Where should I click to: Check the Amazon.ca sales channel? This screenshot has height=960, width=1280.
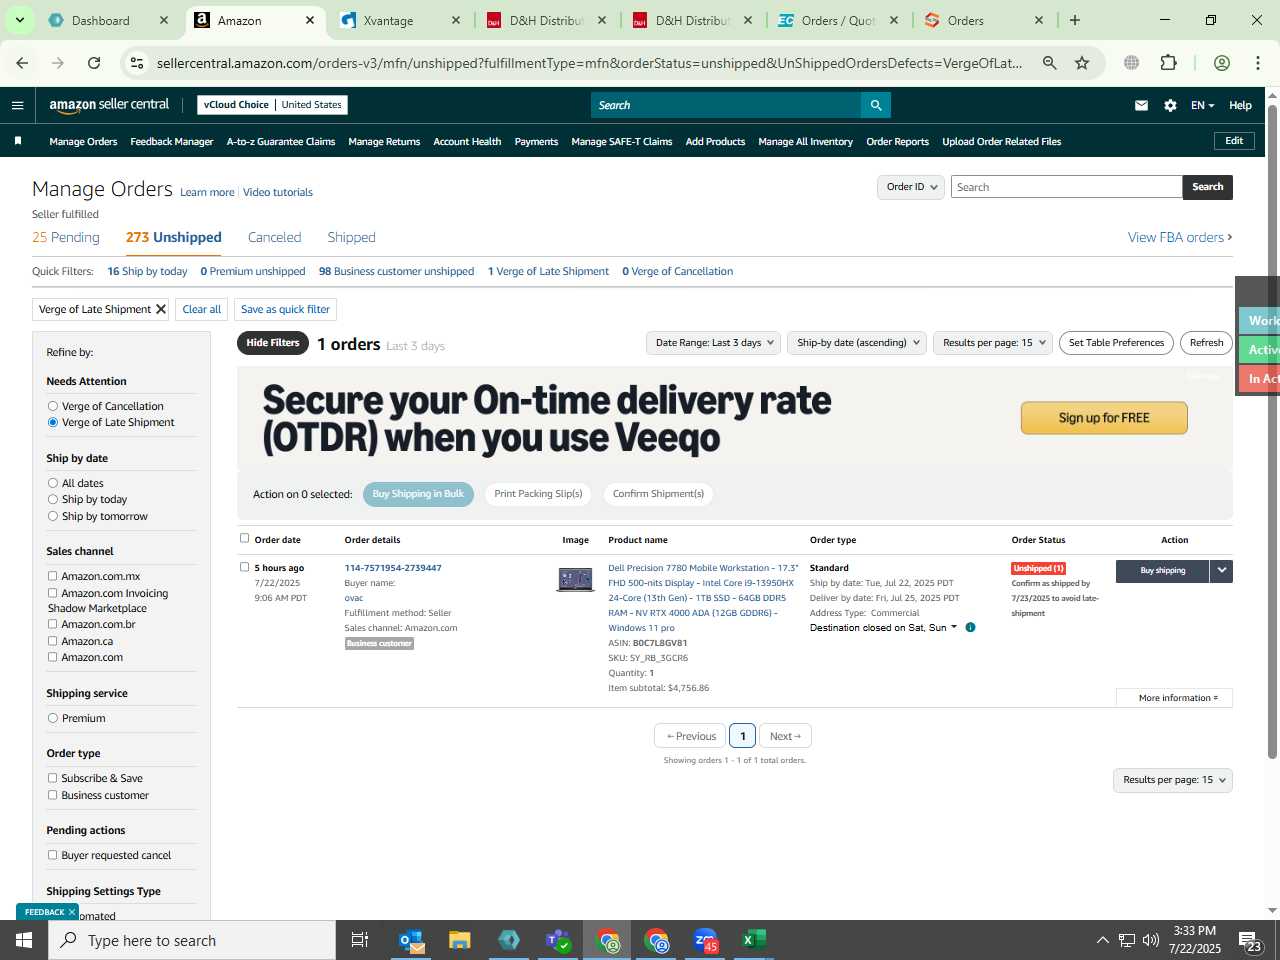[52, 641]
